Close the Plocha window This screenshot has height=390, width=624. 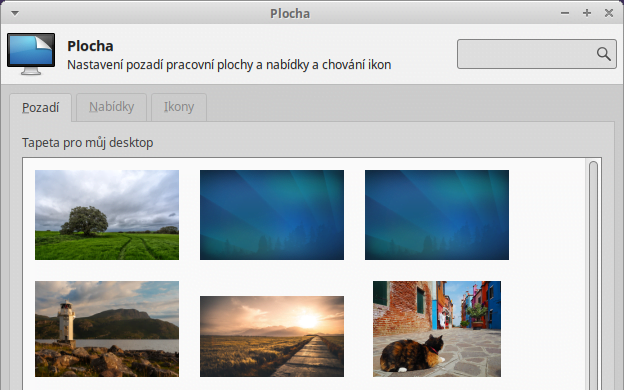[608, 13]
